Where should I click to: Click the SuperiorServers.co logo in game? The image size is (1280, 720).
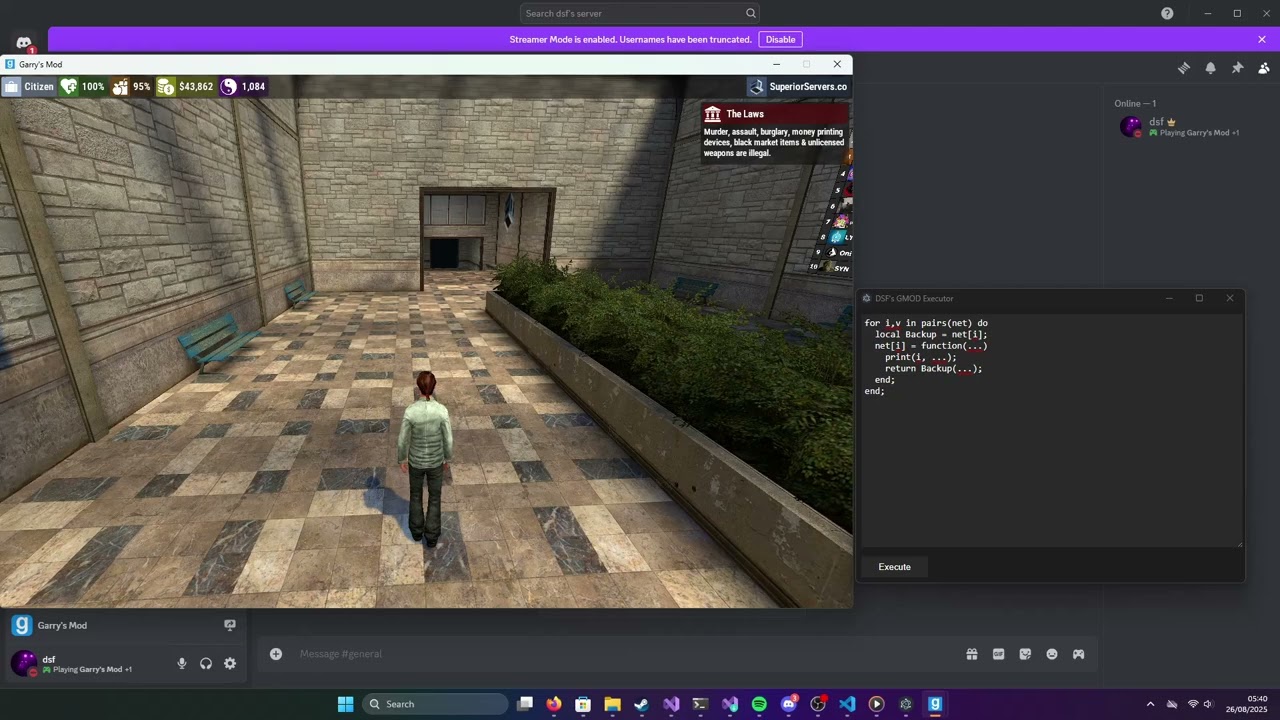point(757,87)
